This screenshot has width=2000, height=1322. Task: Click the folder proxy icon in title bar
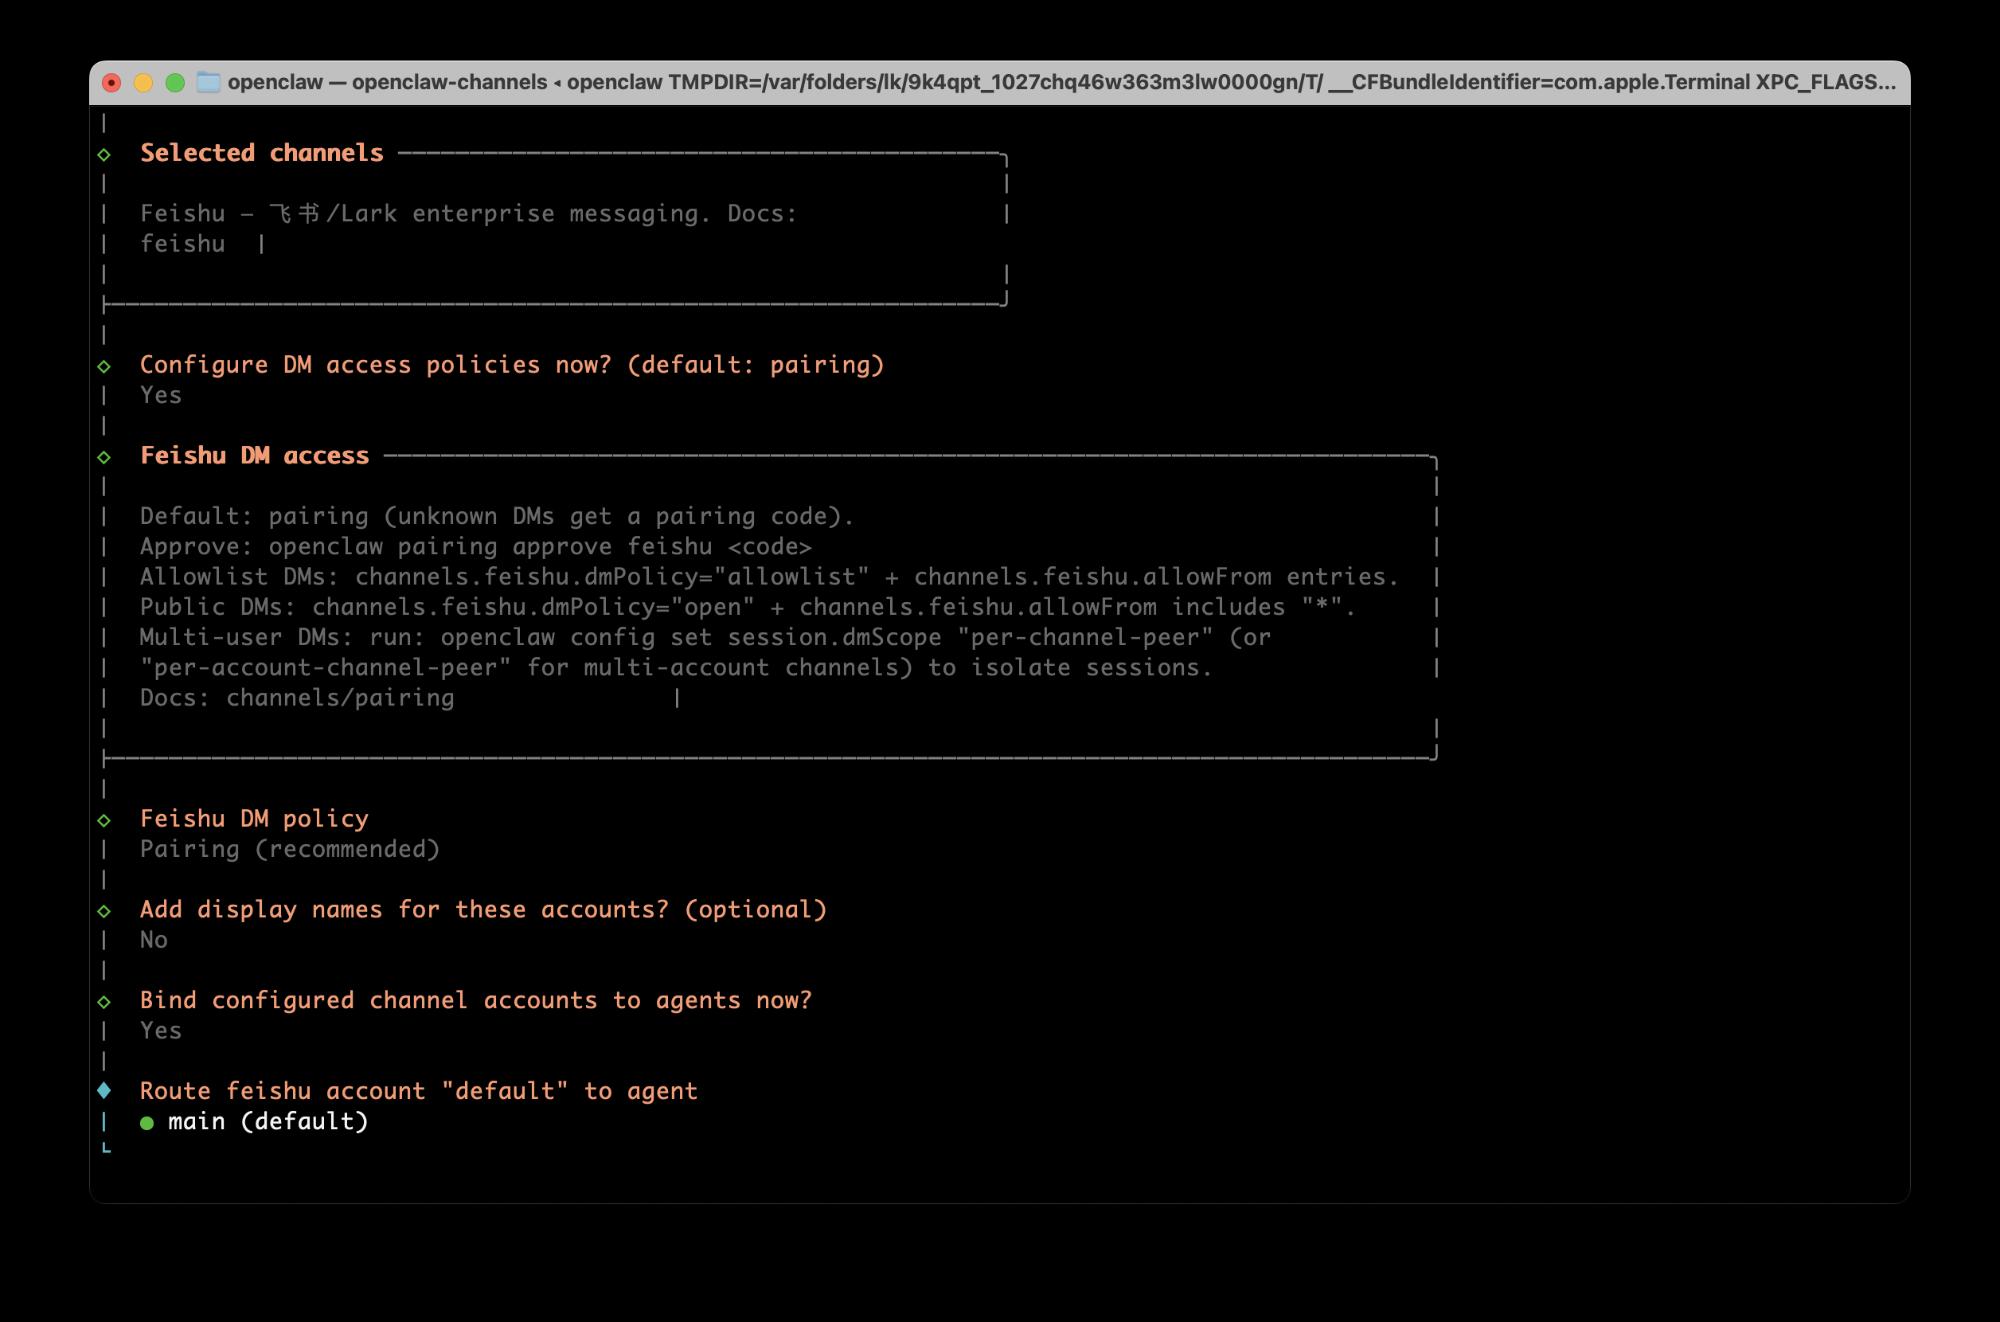pos(208,83)
